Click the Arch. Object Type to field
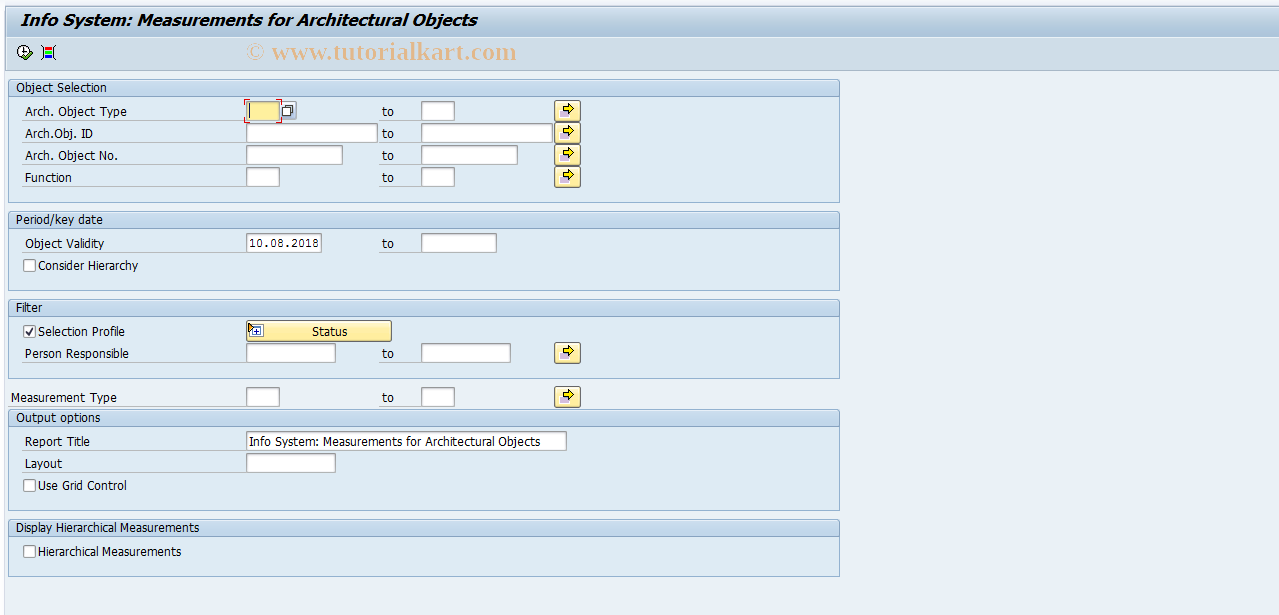The width and height of the screenshot is (1279, 615). 438,111
